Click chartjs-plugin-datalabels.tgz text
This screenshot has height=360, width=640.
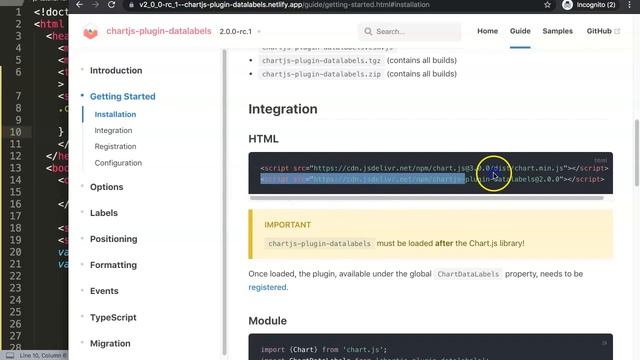tap(321, 60)
